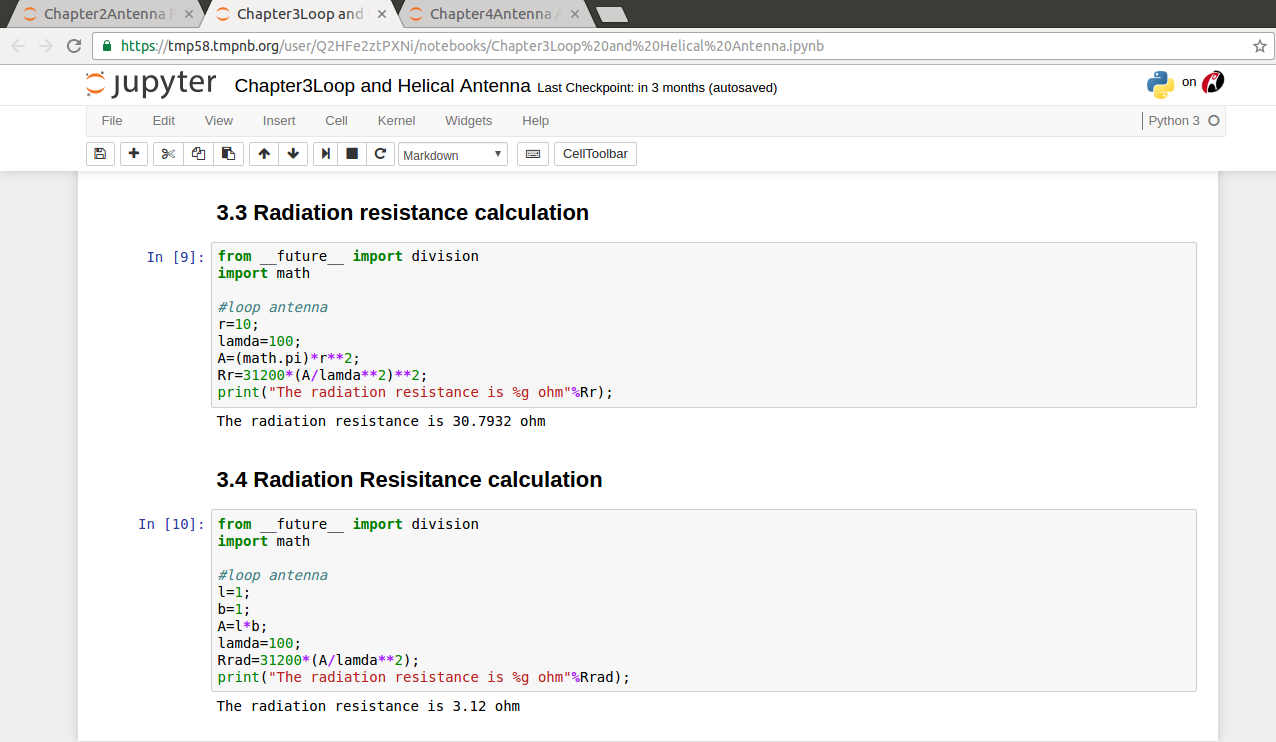Screen dimensions: 1276x742
Task: Click In [10] prompt label
Action: tap(171, 524)
